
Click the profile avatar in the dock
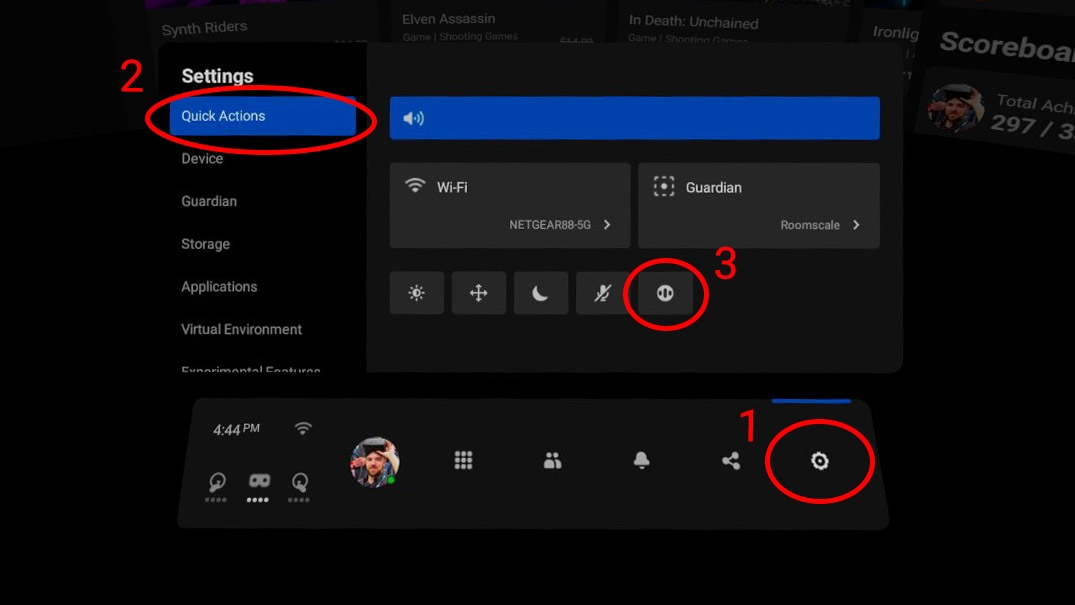[374, 462]
